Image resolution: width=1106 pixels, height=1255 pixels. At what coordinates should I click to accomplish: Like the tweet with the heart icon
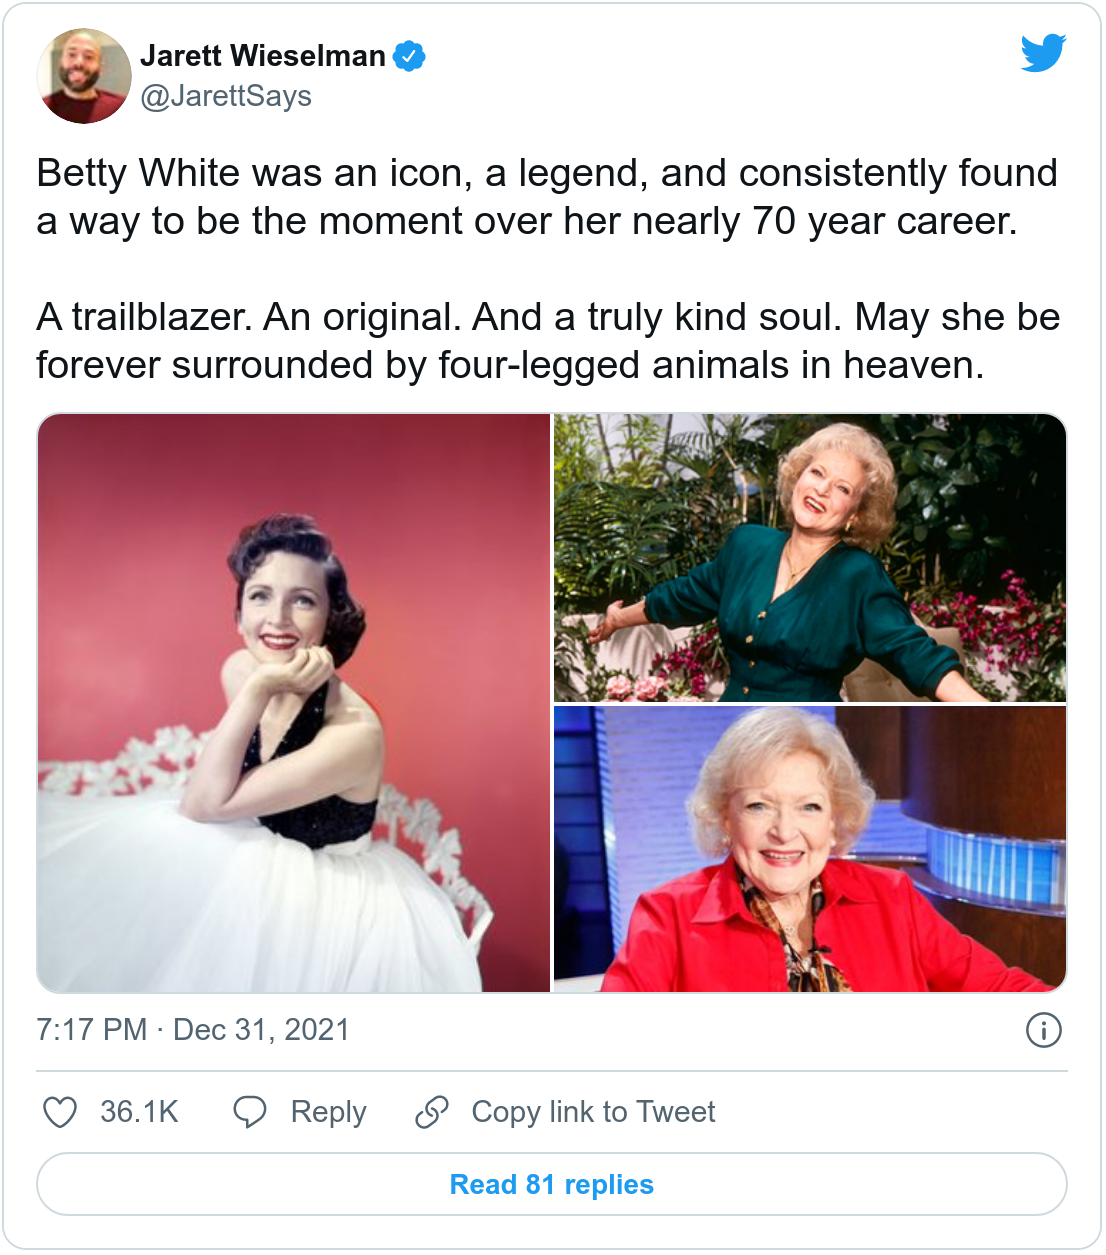60,1112
